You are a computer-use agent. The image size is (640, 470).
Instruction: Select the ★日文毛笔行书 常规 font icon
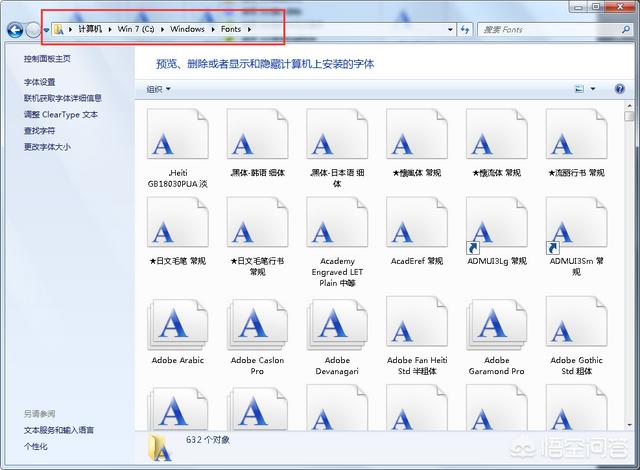point(258,222)
